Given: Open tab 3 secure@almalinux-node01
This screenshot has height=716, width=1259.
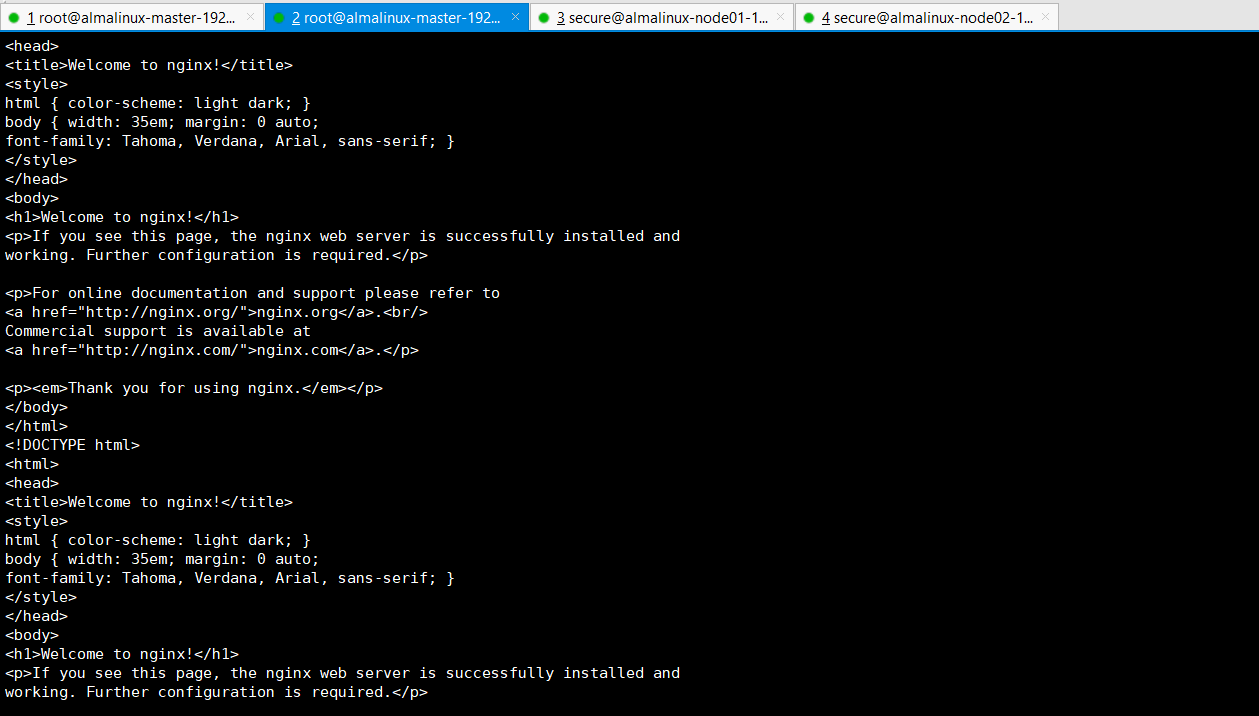Looking at the screenshot, I should click(x=662, y=17).
